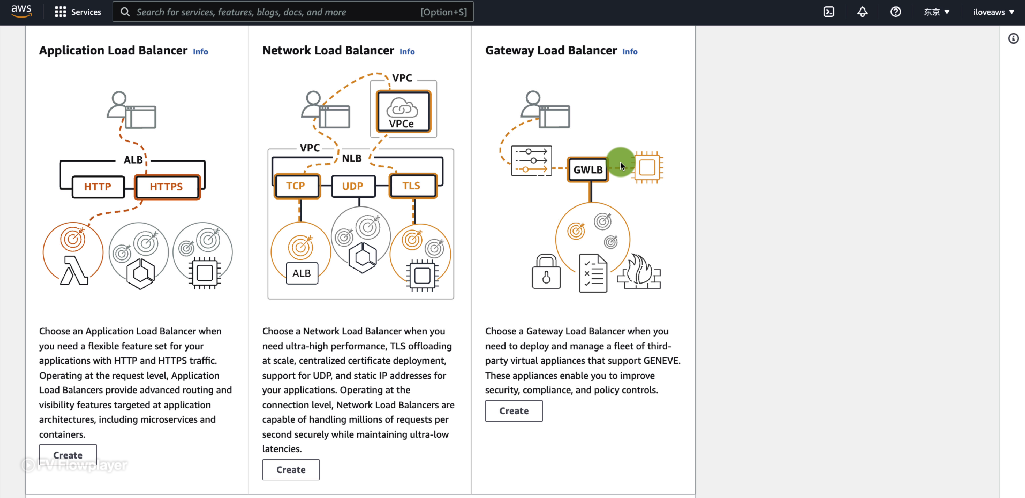
Task: Click the TLS box in NLB diagram
Action: click(411, 186)
